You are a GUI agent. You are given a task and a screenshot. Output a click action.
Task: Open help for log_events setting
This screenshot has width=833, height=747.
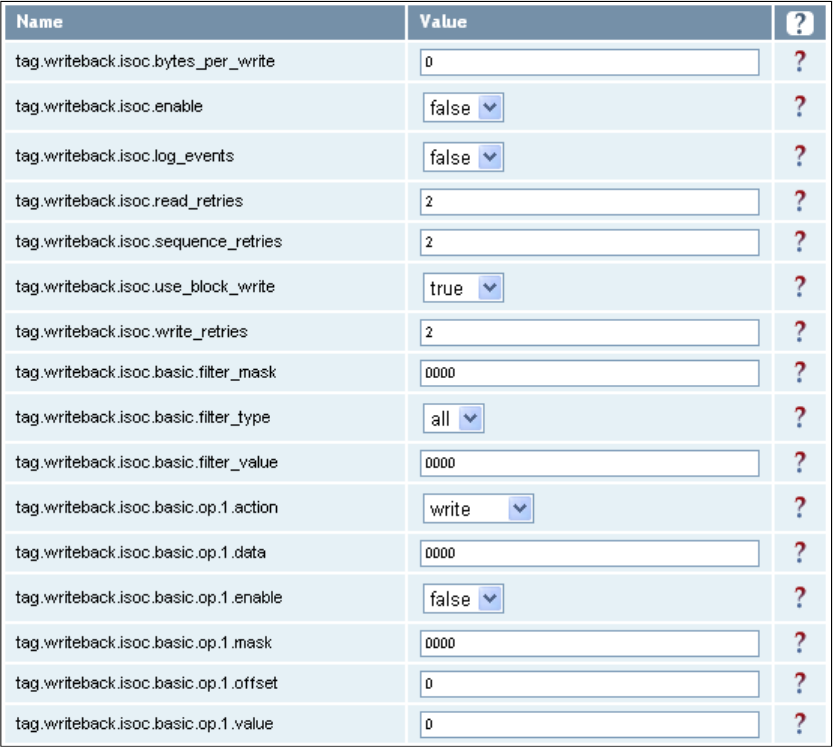coord(800,156)
